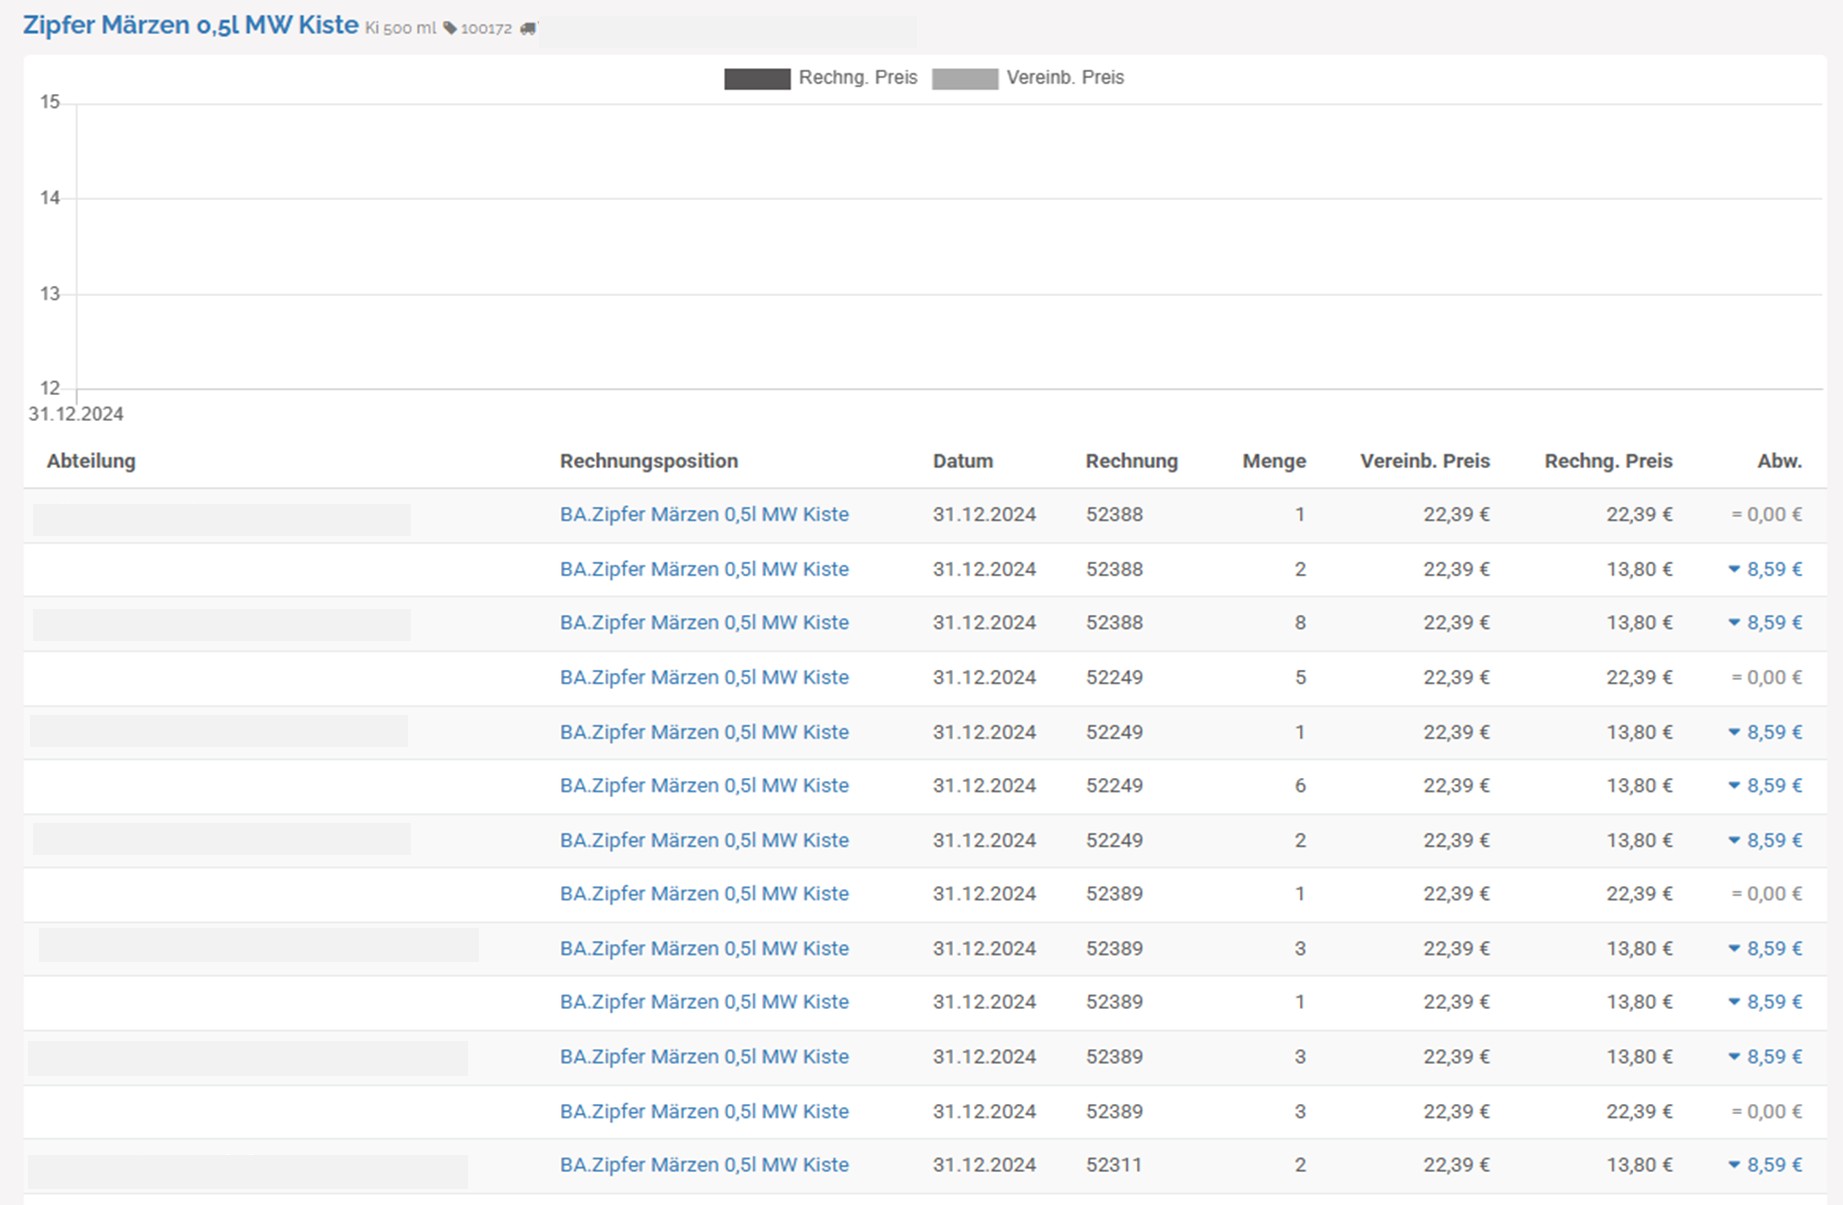Click the Vereinb. Preis legend label

1065,78
